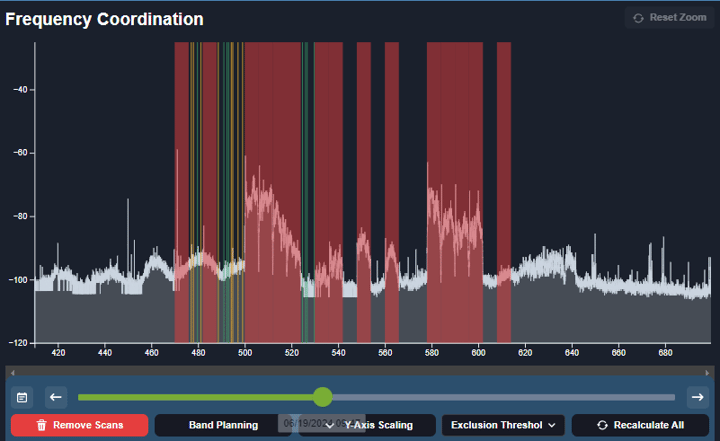Advance to next scan with right arrow

pyautogui.click(x=698, y=397)
